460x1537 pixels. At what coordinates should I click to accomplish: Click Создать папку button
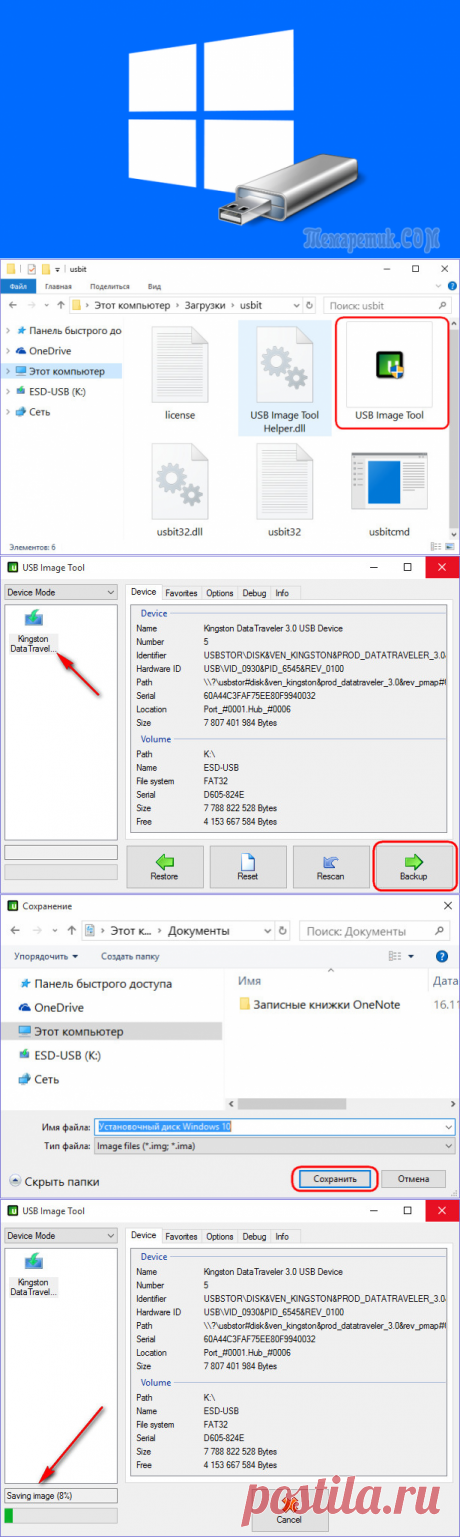click(x=131, y=956)
